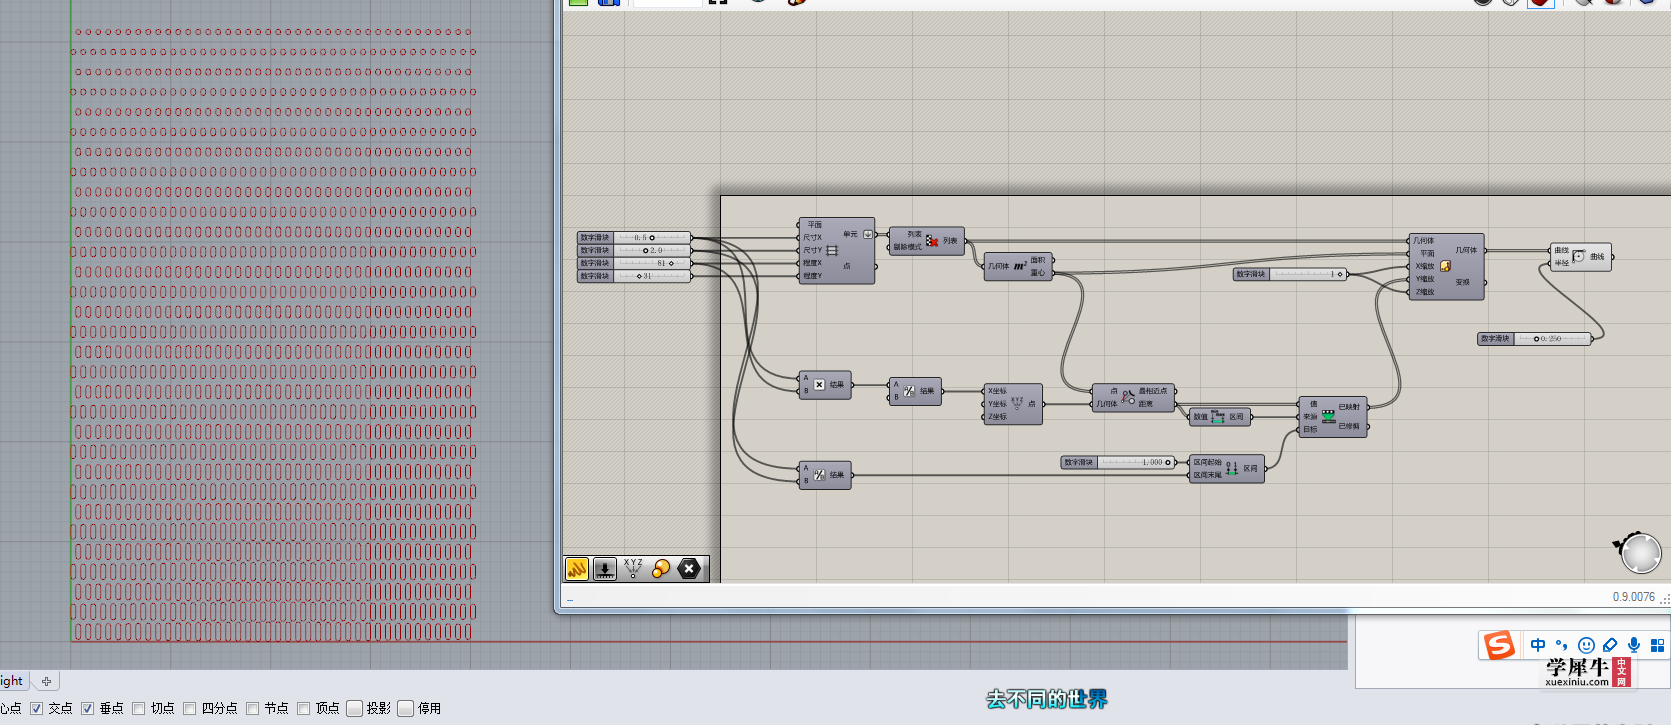Toggle the 垂点 perpendicular osnap checkbox

87,708
